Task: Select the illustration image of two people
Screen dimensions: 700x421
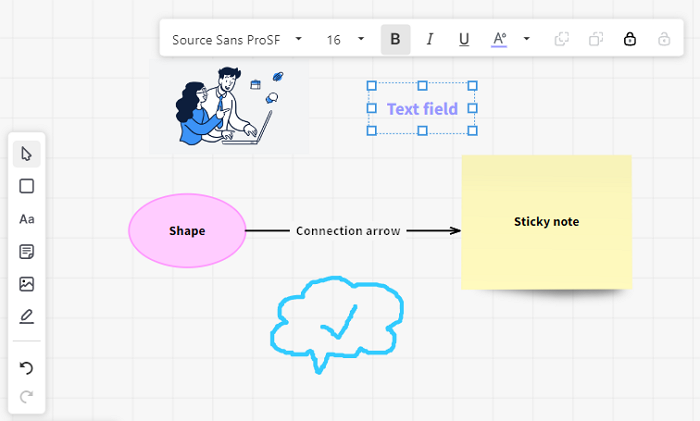Action: click(x=229, y=107)
